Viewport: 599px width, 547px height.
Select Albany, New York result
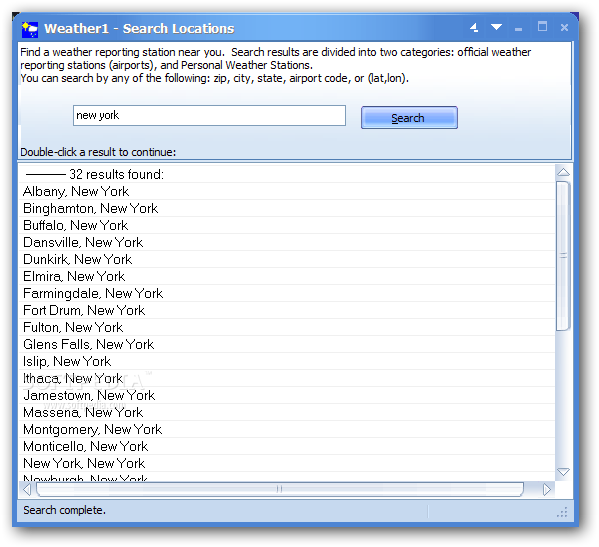coord(287,191)
